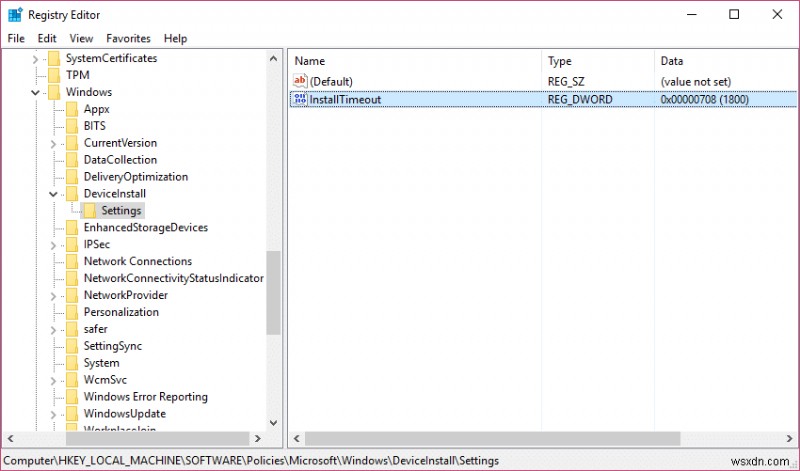Click the (Default) string value icon
Viewport: 800px width, 471px height.
(299, 81)
